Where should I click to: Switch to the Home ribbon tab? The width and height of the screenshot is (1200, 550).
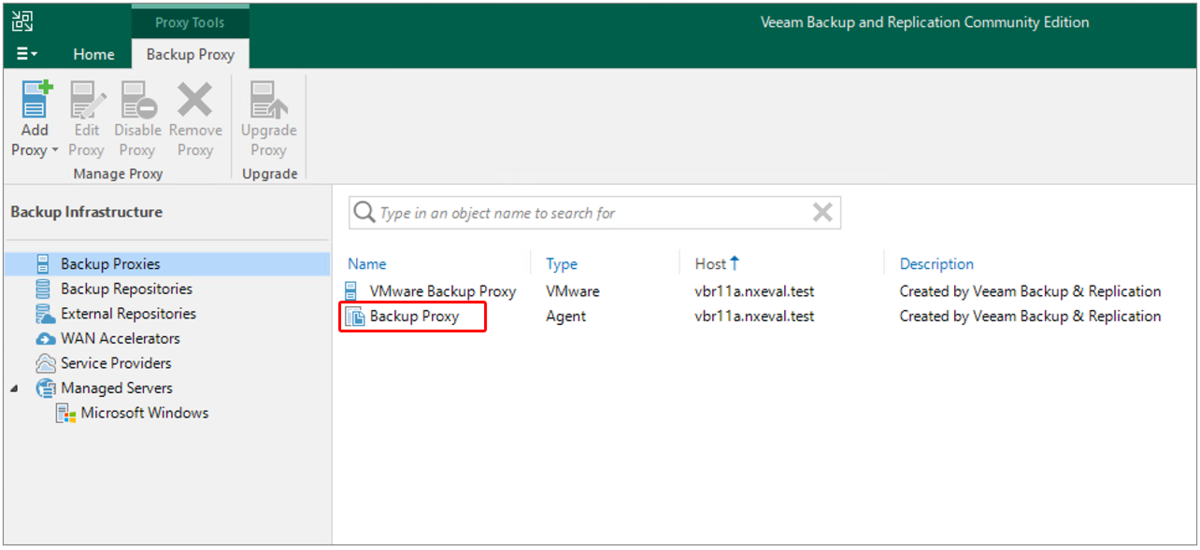(94, 54)
